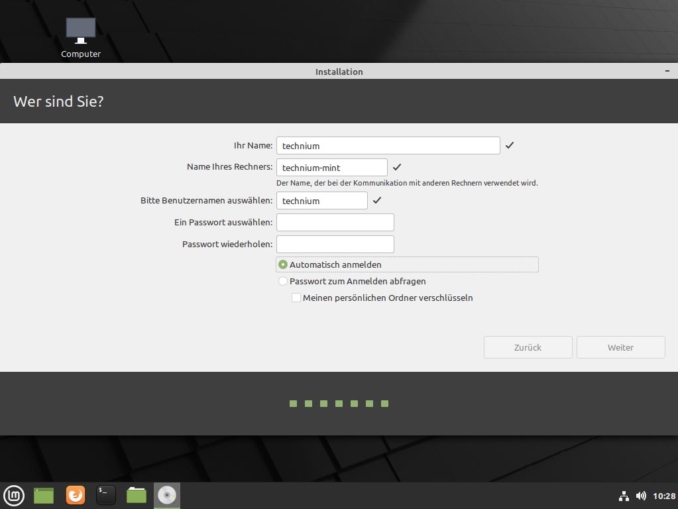678x509 pixels.
Task: Click the Show Desktop taskbar icon
Action: [44, 495]
